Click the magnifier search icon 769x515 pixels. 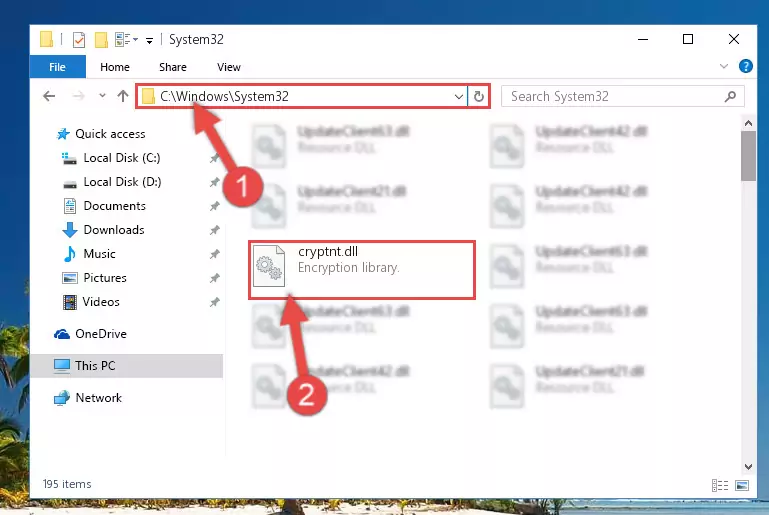pos(730,96)
